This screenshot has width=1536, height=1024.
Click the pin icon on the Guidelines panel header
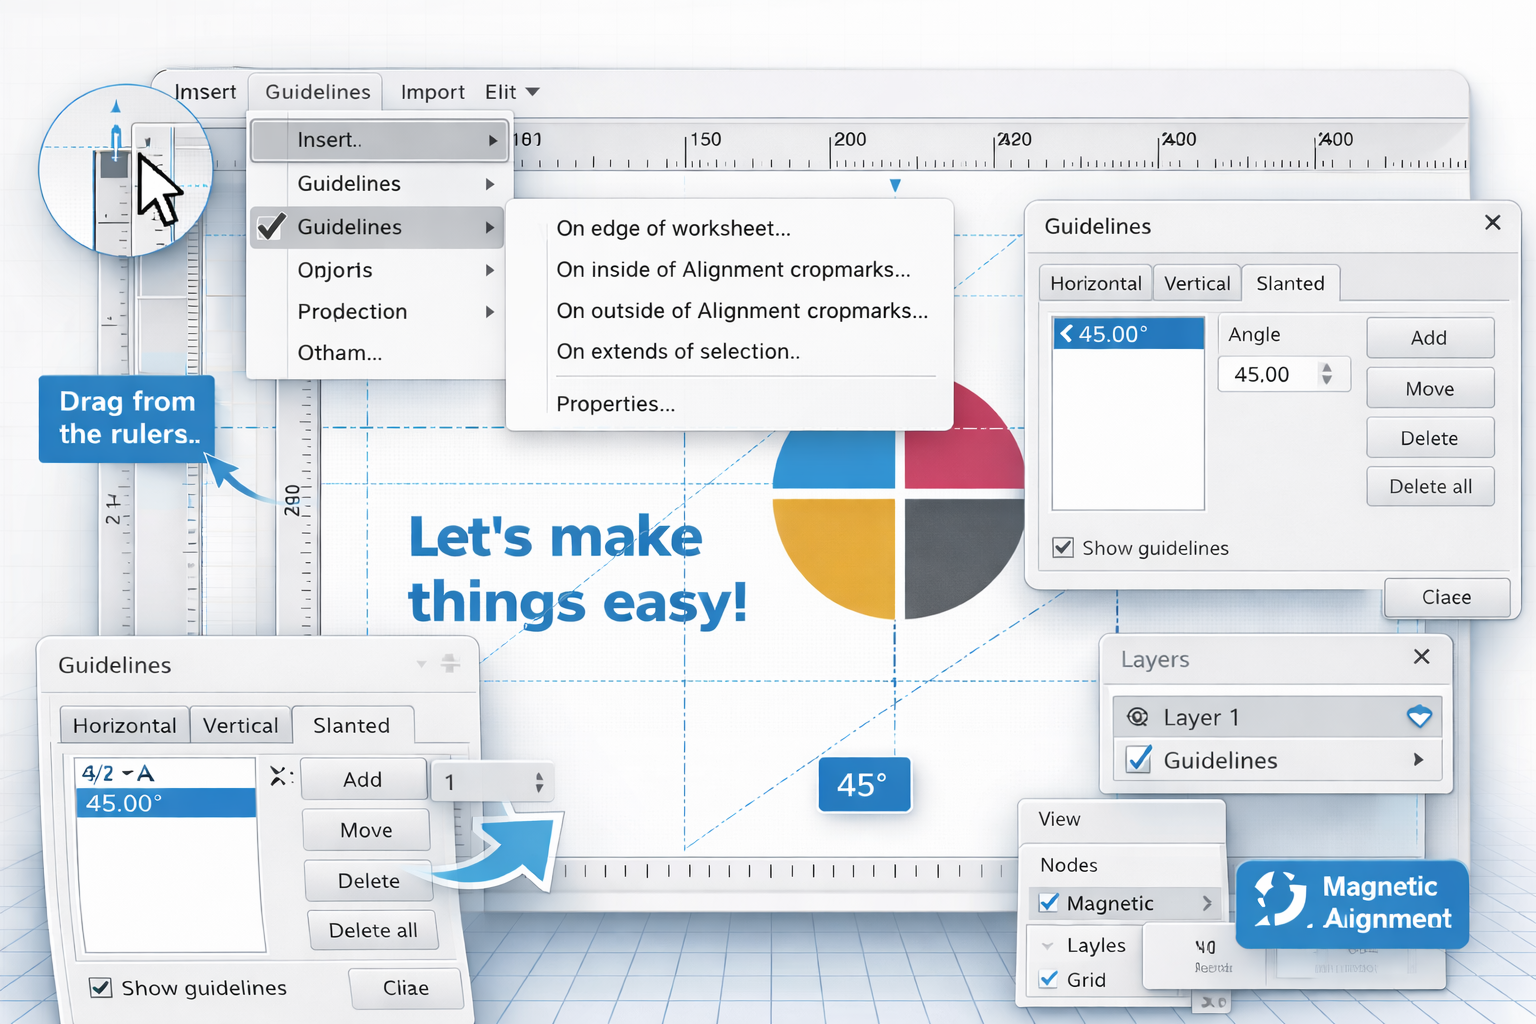pyautogui.click(x=449, y=662)
